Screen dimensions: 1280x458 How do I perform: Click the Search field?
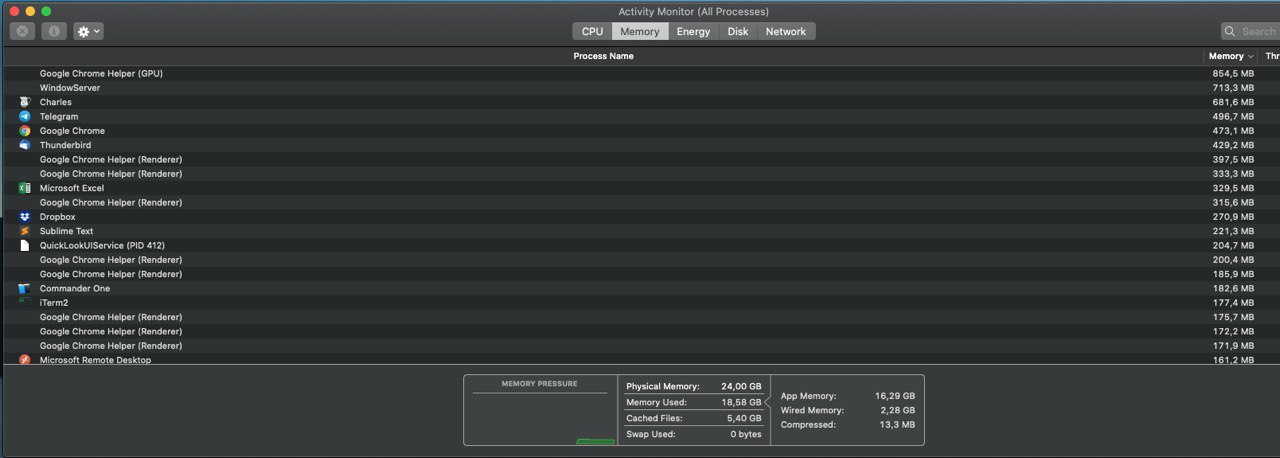pos(1250,31)
